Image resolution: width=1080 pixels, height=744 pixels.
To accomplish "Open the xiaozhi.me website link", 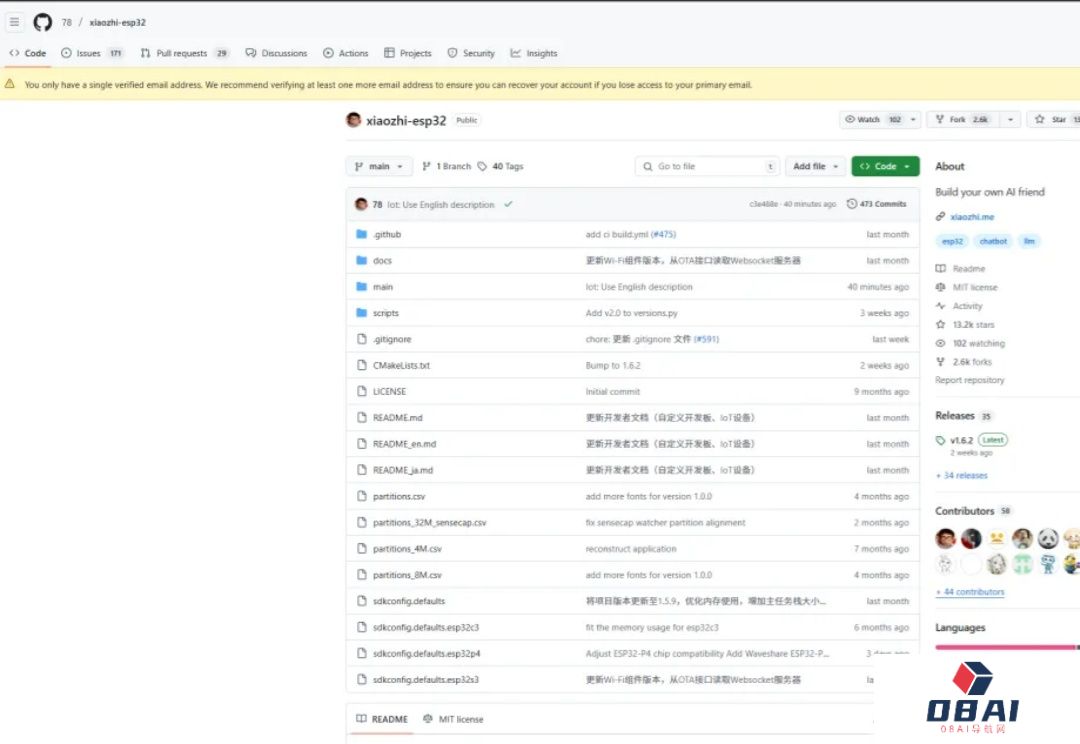I will pyautogui.click(x=972, y=217).
